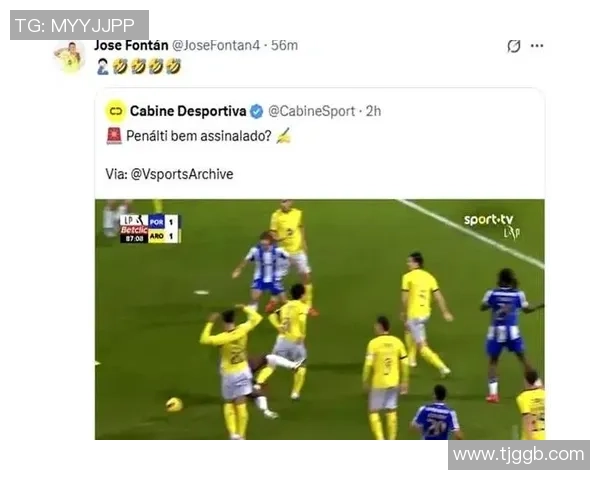Click the sport.tv logo in video
600x480 pixels.
point(492,225)
